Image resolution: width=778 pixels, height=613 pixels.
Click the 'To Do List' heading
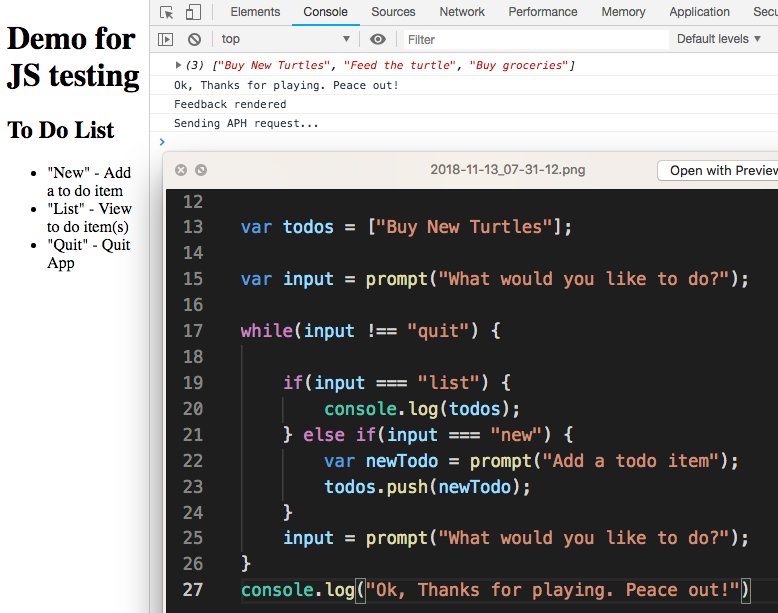point(61,130)
